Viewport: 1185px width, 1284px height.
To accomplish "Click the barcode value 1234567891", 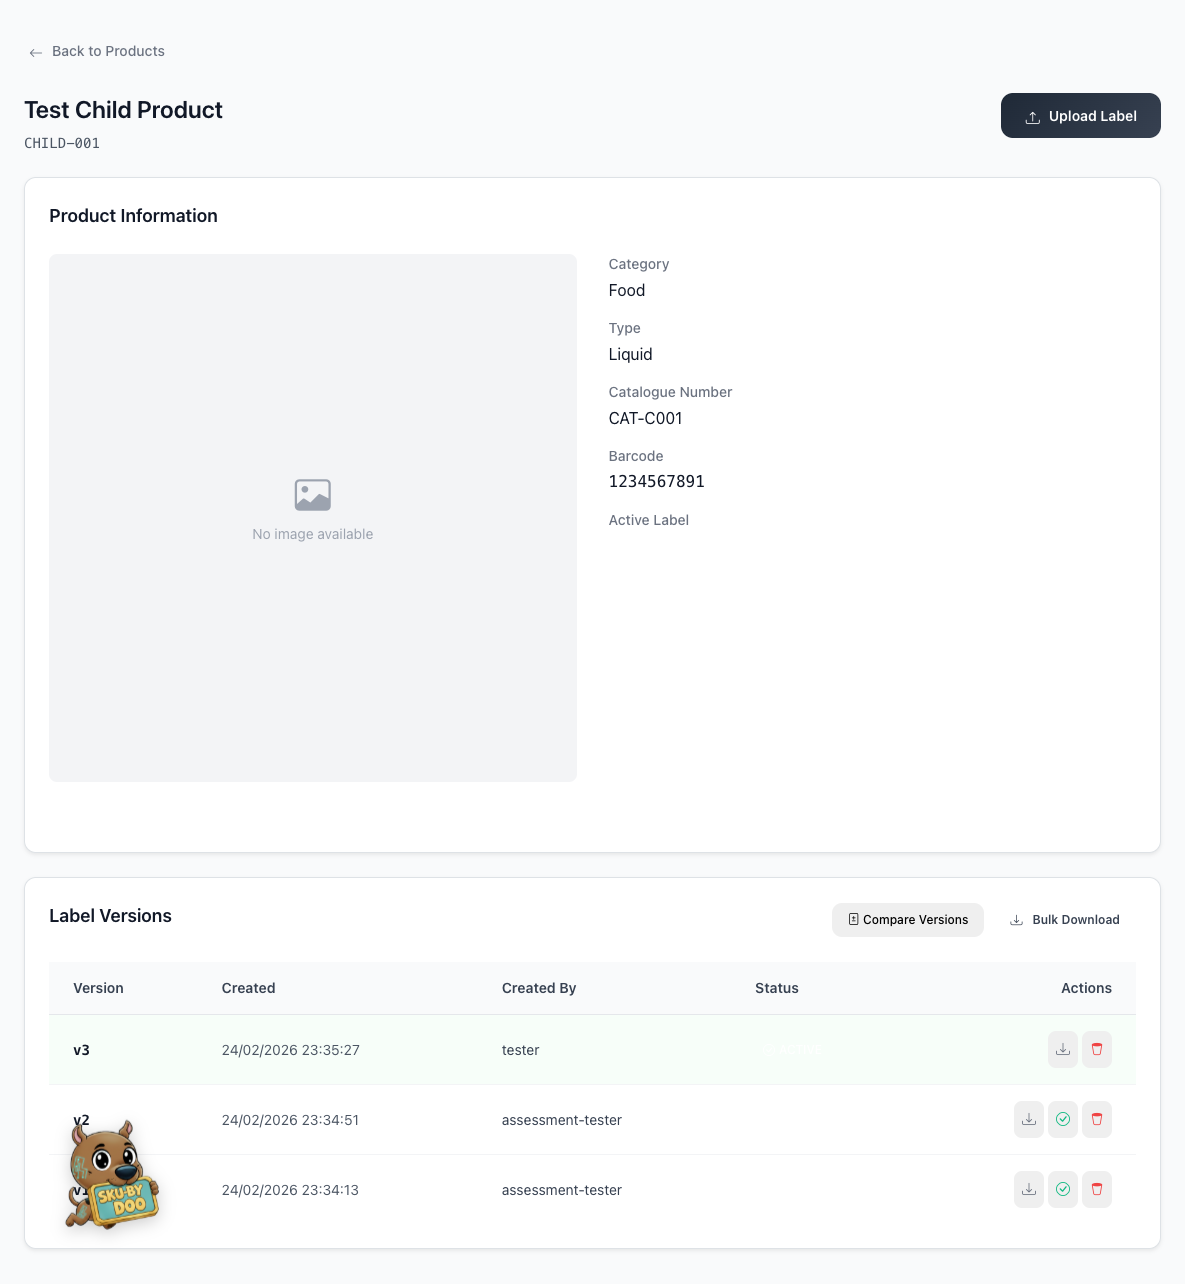I will (657, 482).
